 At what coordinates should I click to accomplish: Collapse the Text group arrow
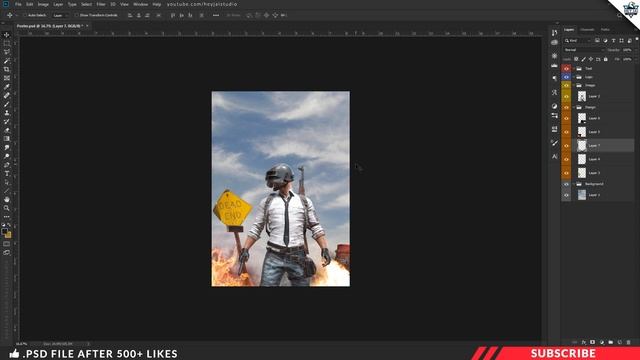click(x=574, y=69)
